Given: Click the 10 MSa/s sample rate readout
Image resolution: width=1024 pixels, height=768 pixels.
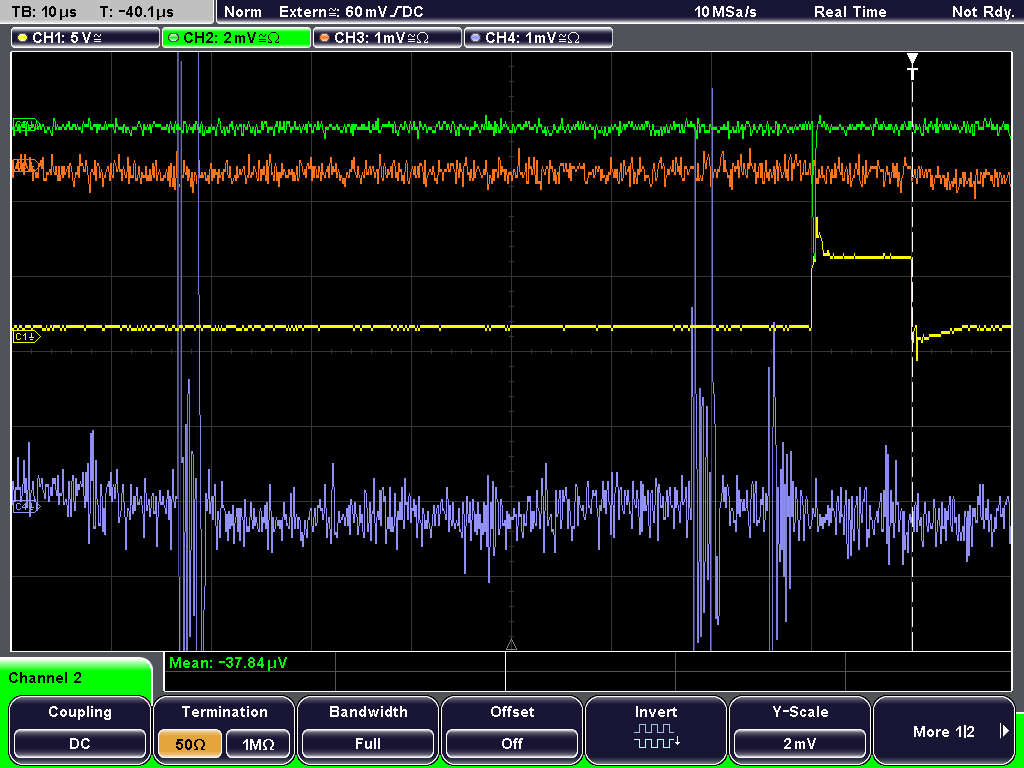Looking at the screenshot, I should 725,12.
